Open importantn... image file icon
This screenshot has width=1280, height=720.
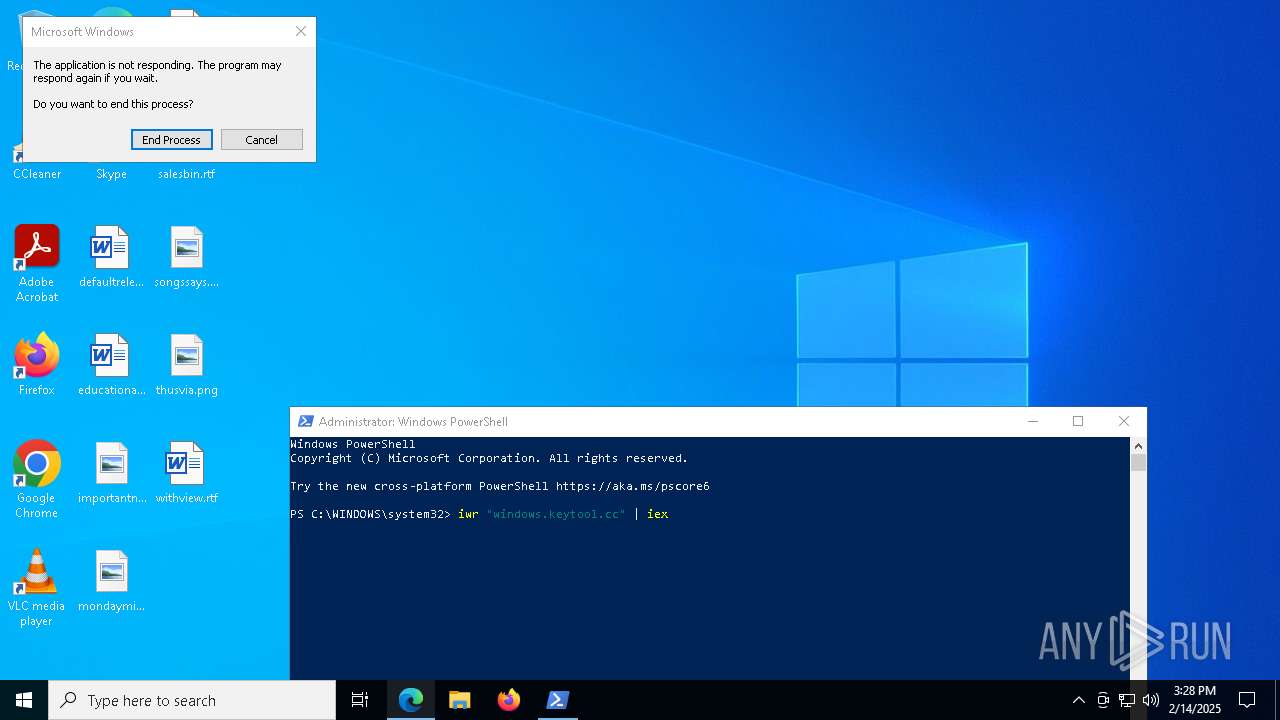pyautogui.click(x=111, y=473)
